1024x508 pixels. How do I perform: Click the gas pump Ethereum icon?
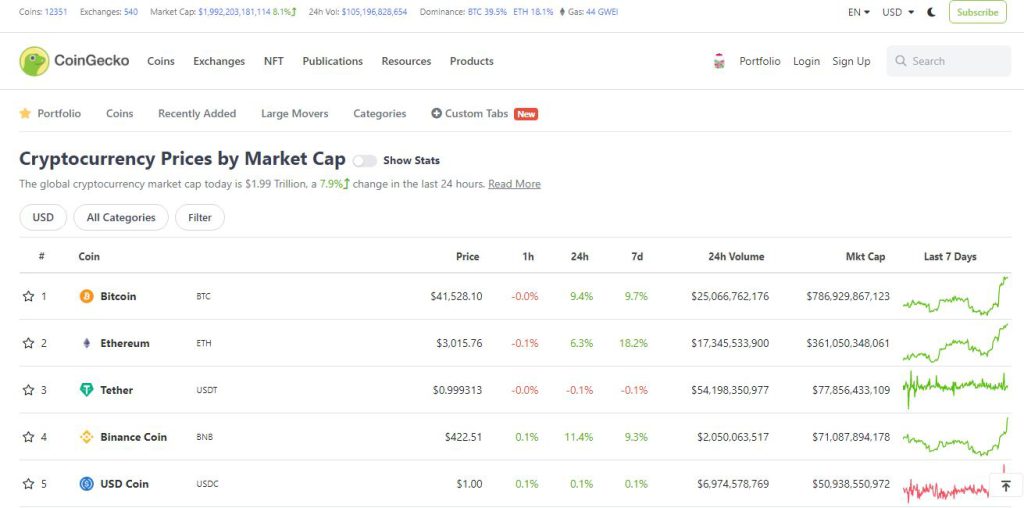pos(562,12)
